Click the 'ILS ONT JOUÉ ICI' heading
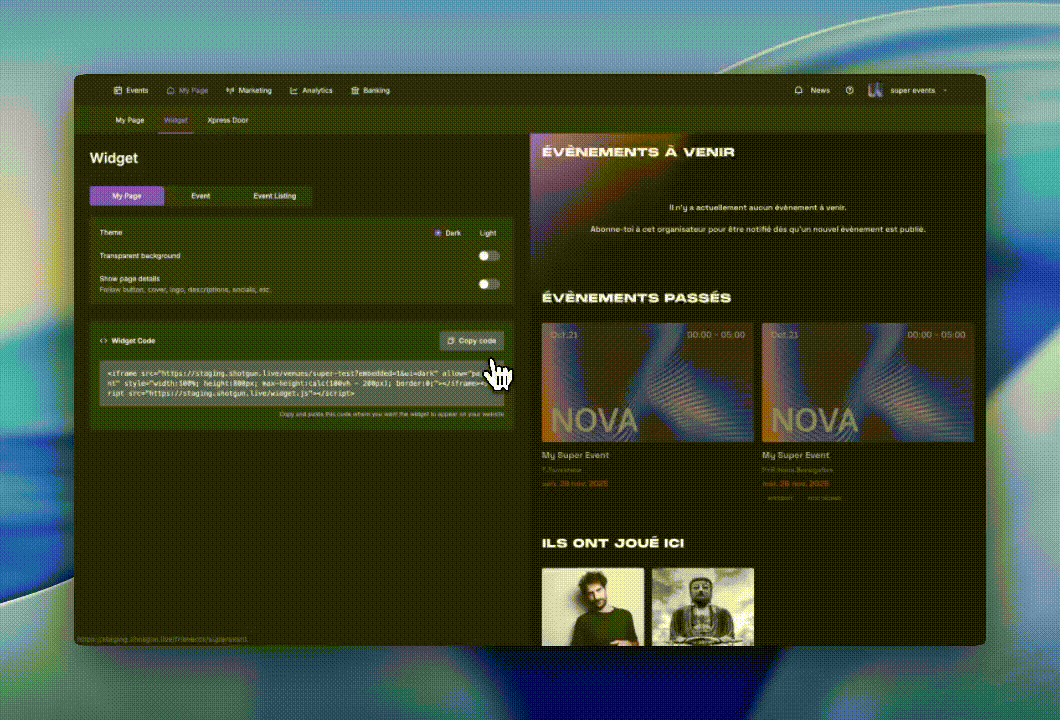 612,544
